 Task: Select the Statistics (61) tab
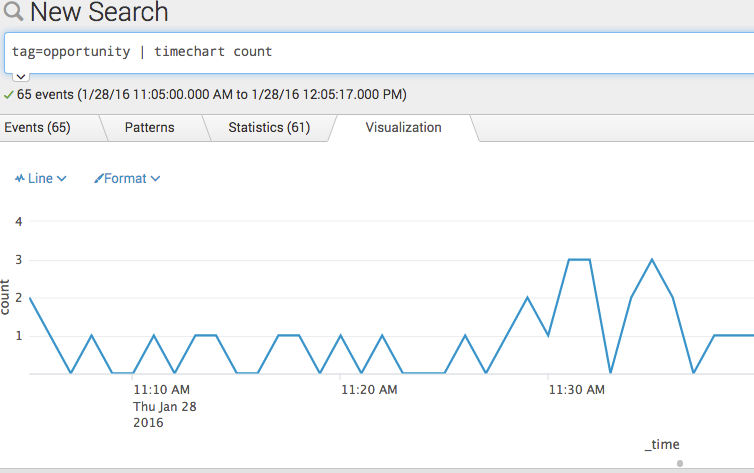(269, 128)
